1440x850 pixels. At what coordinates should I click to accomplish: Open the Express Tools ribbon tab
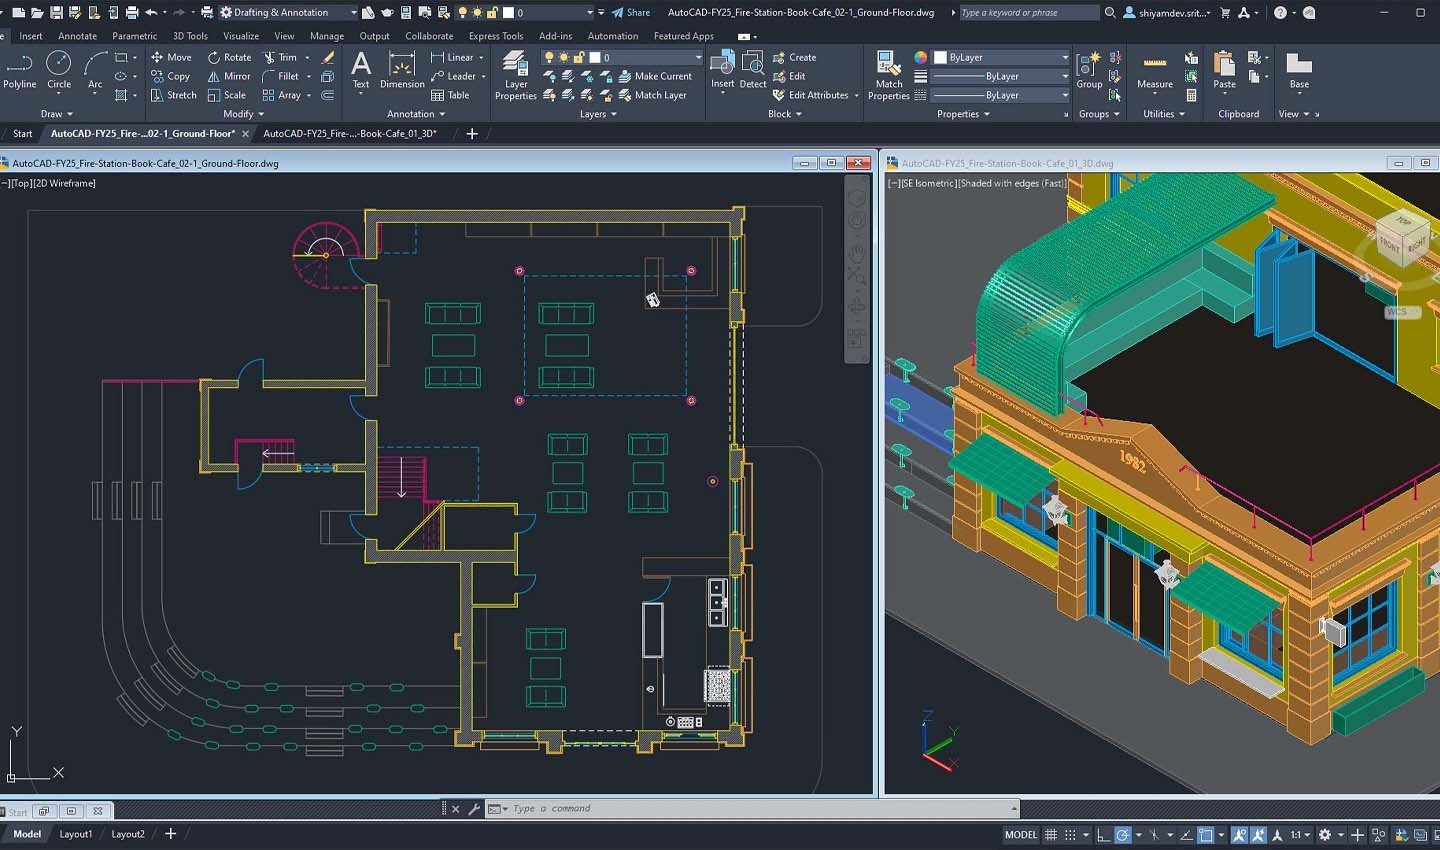496,36
